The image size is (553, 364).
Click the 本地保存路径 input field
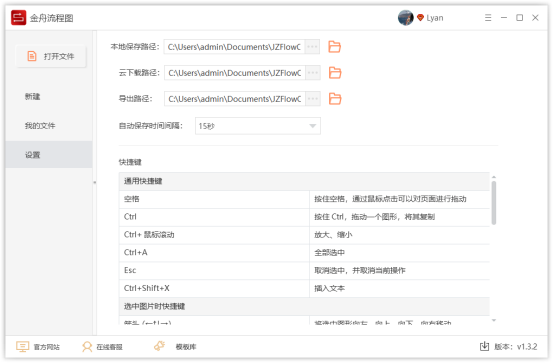[234, 47]
